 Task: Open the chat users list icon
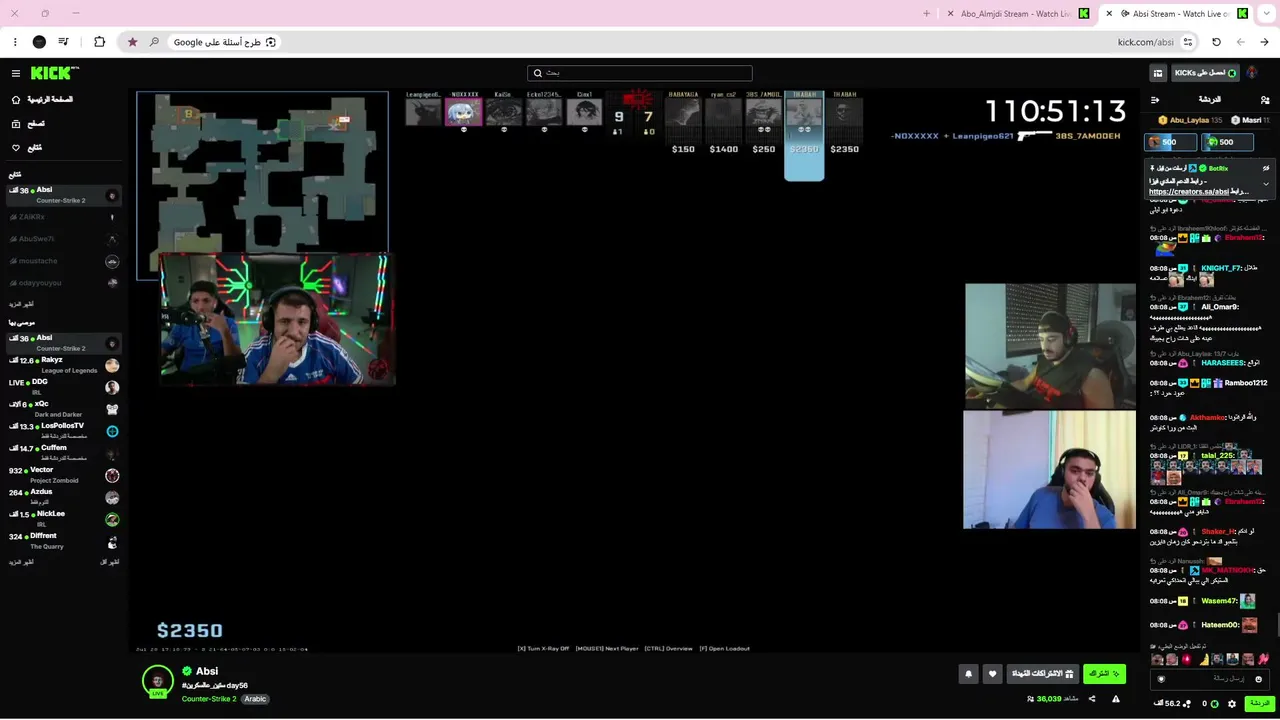point(1265,100)
